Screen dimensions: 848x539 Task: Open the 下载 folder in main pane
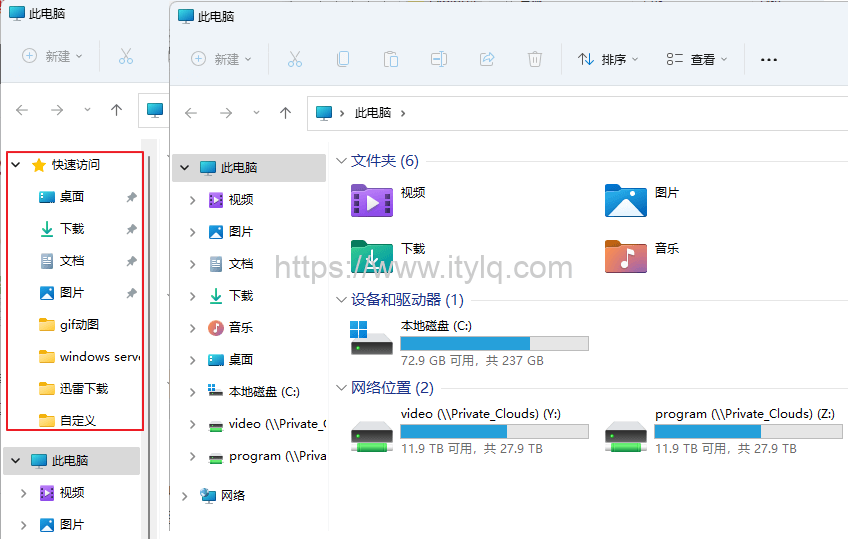(372, 256)
